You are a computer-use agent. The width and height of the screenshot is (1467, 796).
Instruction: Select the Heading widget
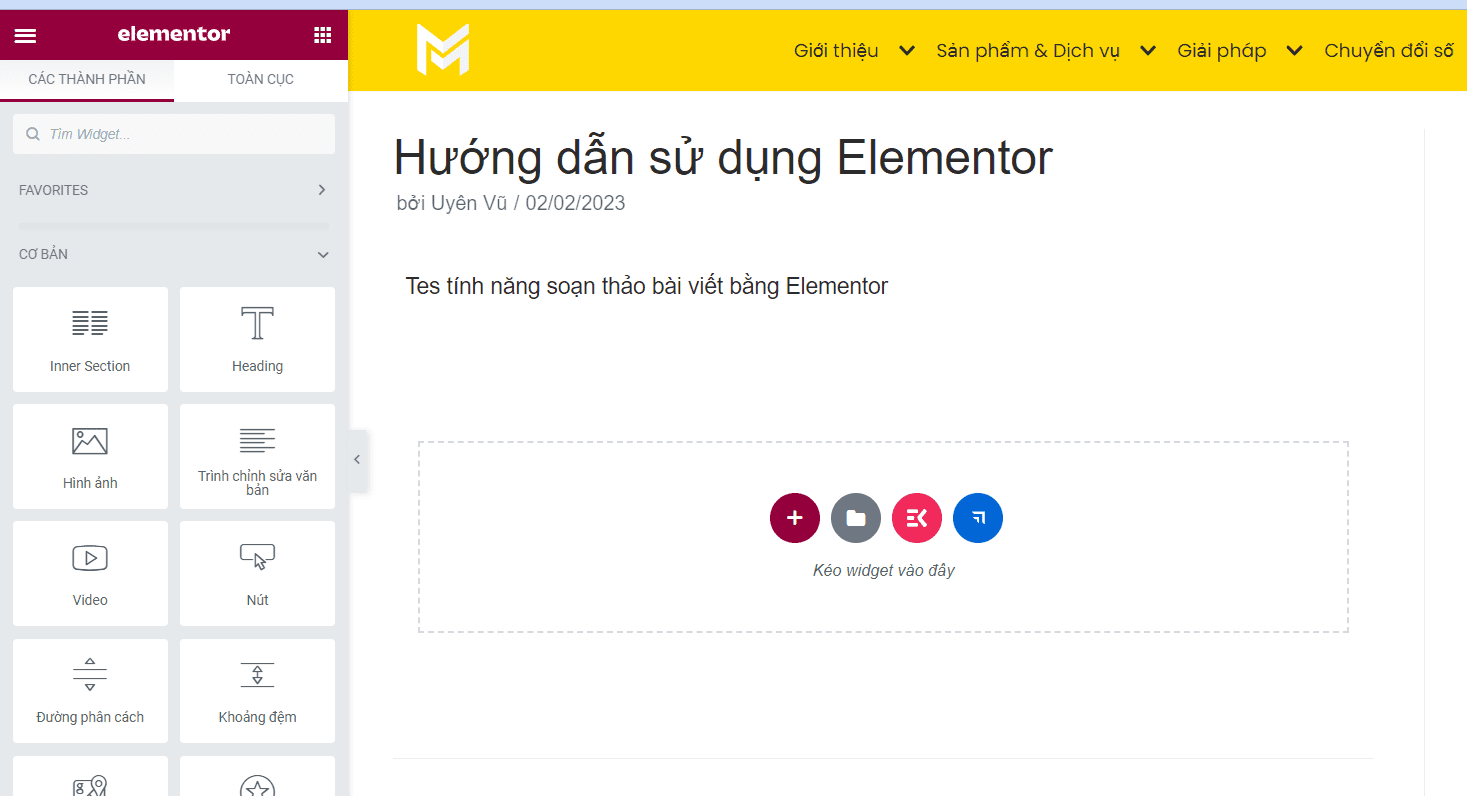[257, 340]
